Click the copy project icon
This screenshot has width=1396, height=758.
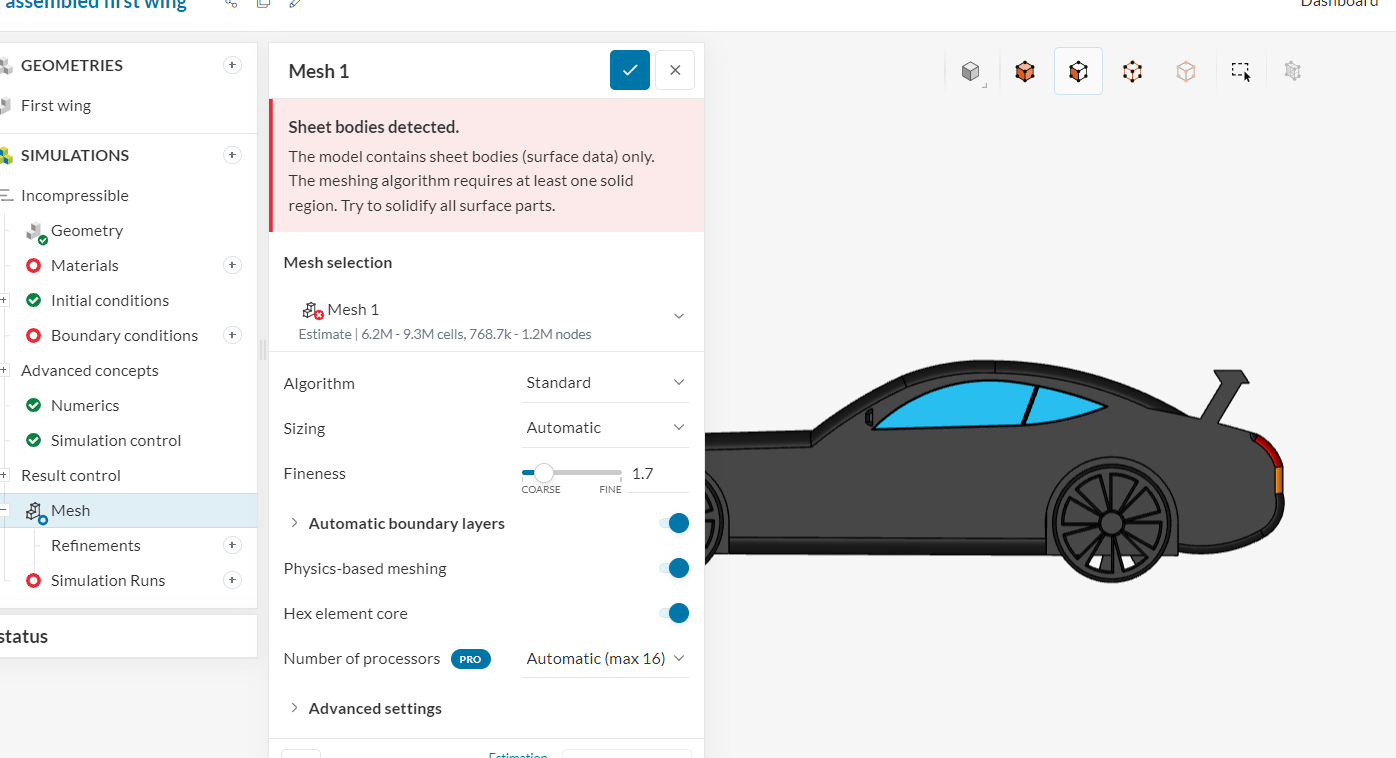tap(262, 5)
